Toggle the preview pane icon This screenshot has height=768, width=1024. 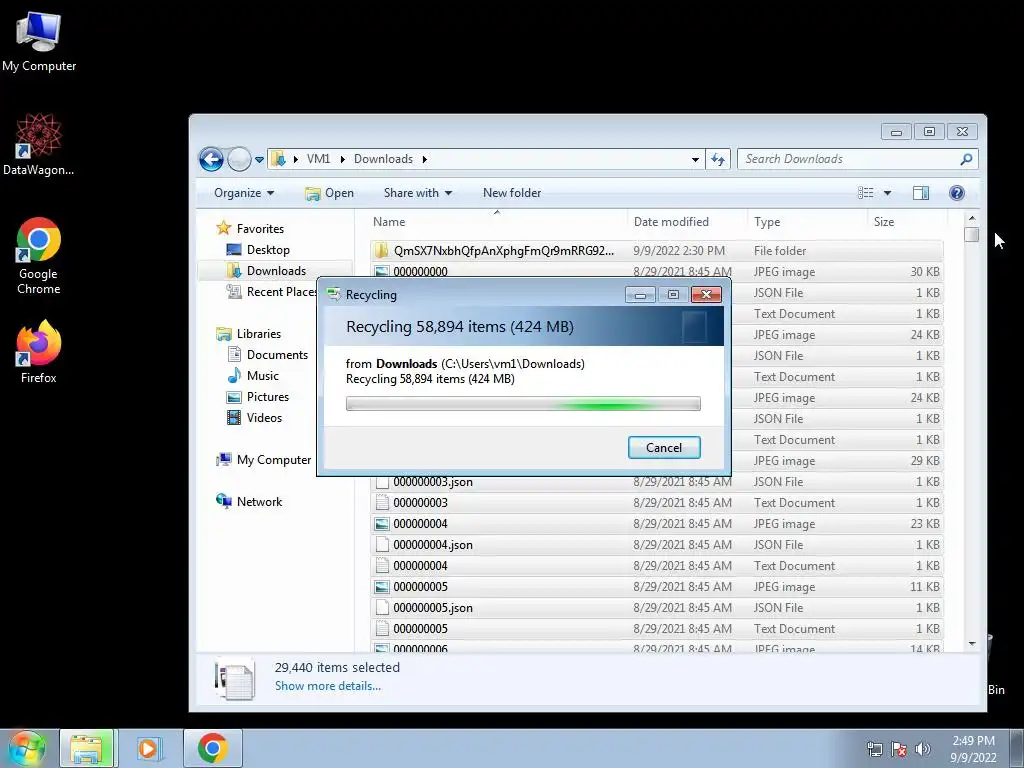click(x=921, y=193)
